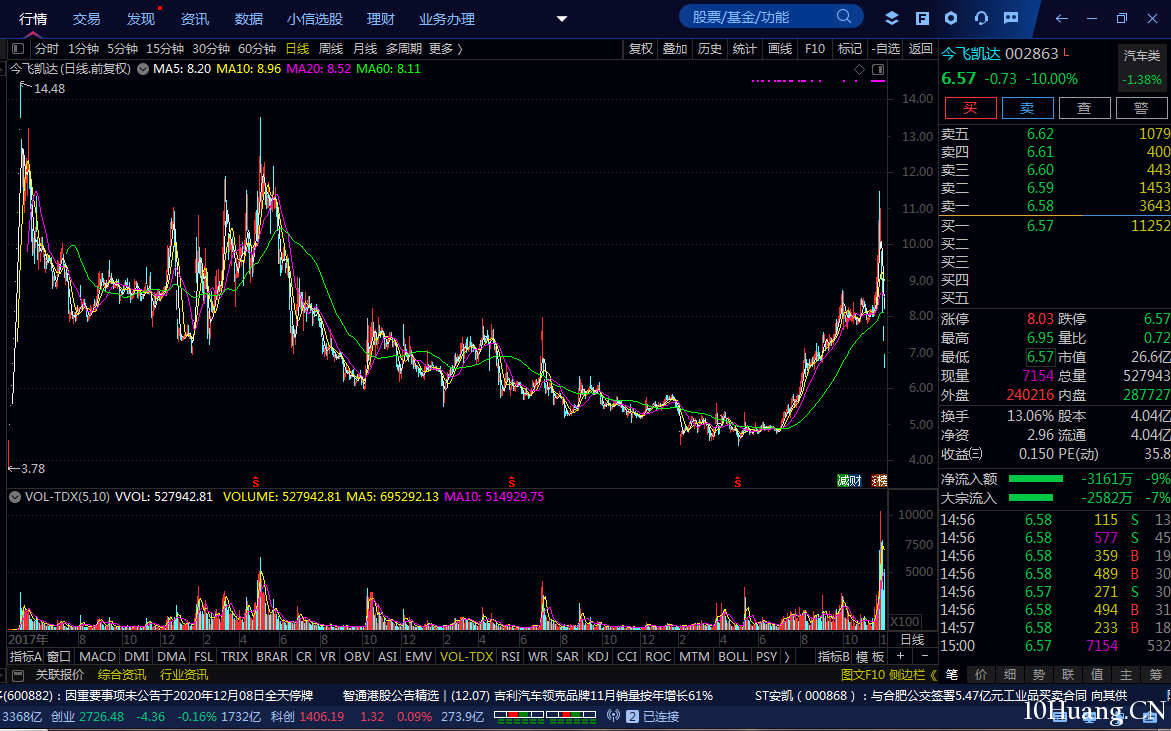Click the minus zoom button under volume chart
Viewport: 1171px width, 731px height.
(925, 656)
